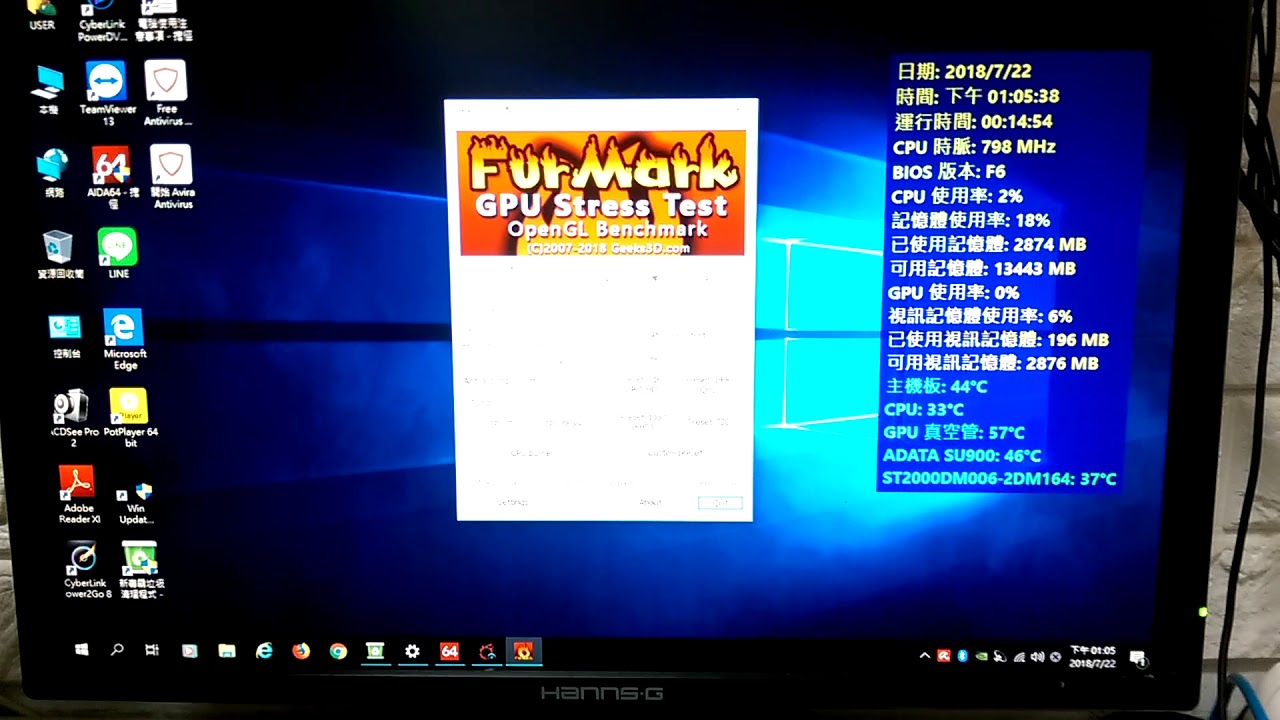1280x720 pixels.
Task: Click the 日期: 2018/7/22 overlay line
Action: 964,72
